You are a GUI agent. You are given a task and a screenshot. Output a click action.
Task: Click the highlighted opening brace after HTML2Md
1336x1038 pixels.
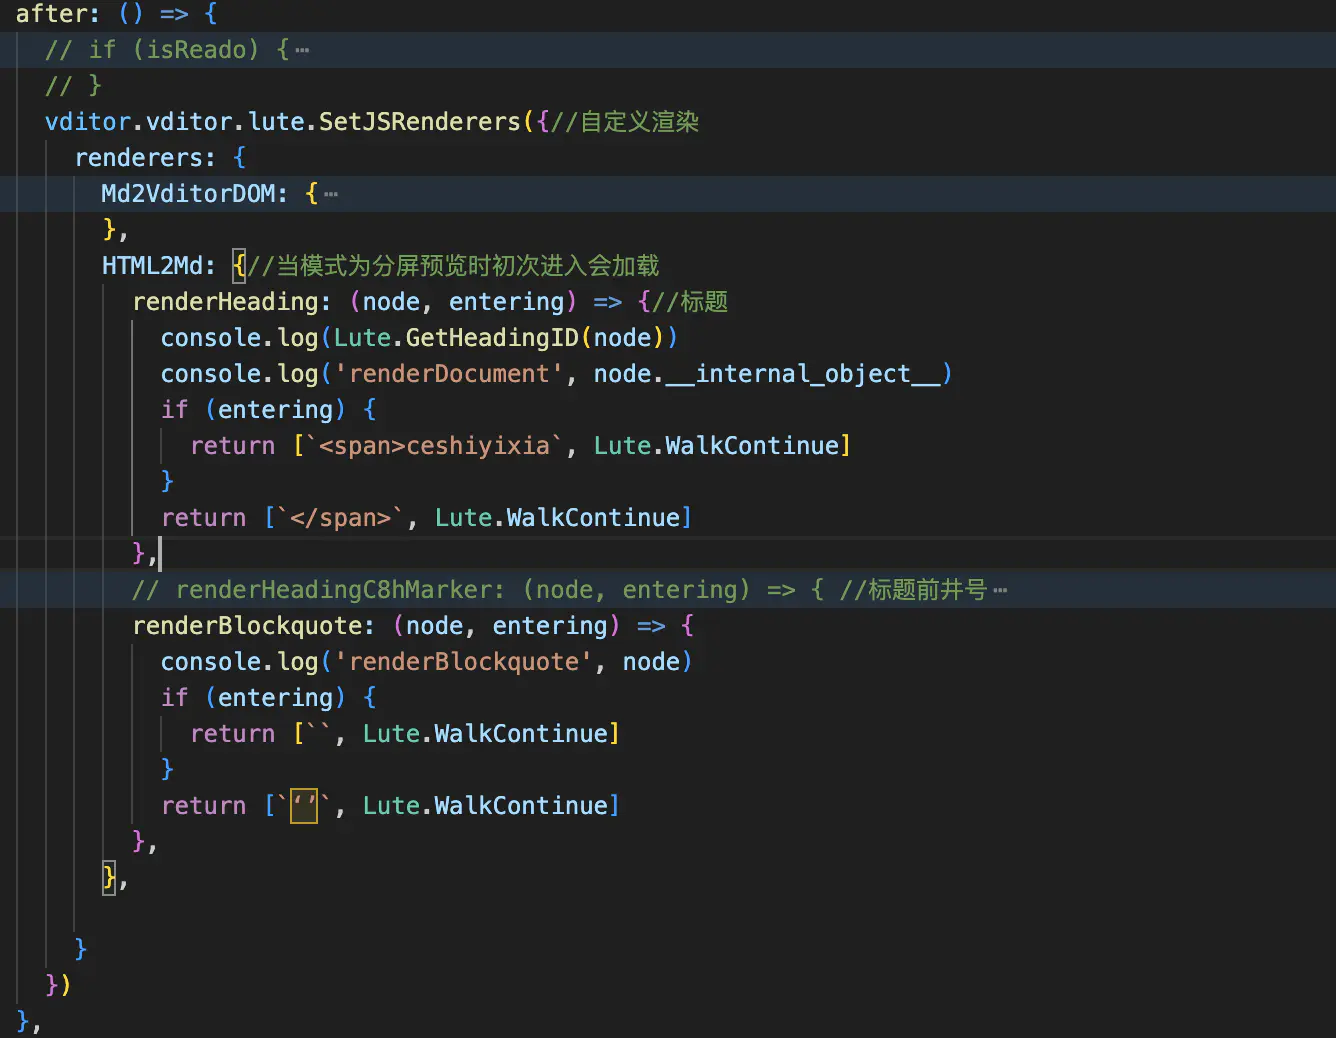[x=239, y=266]
